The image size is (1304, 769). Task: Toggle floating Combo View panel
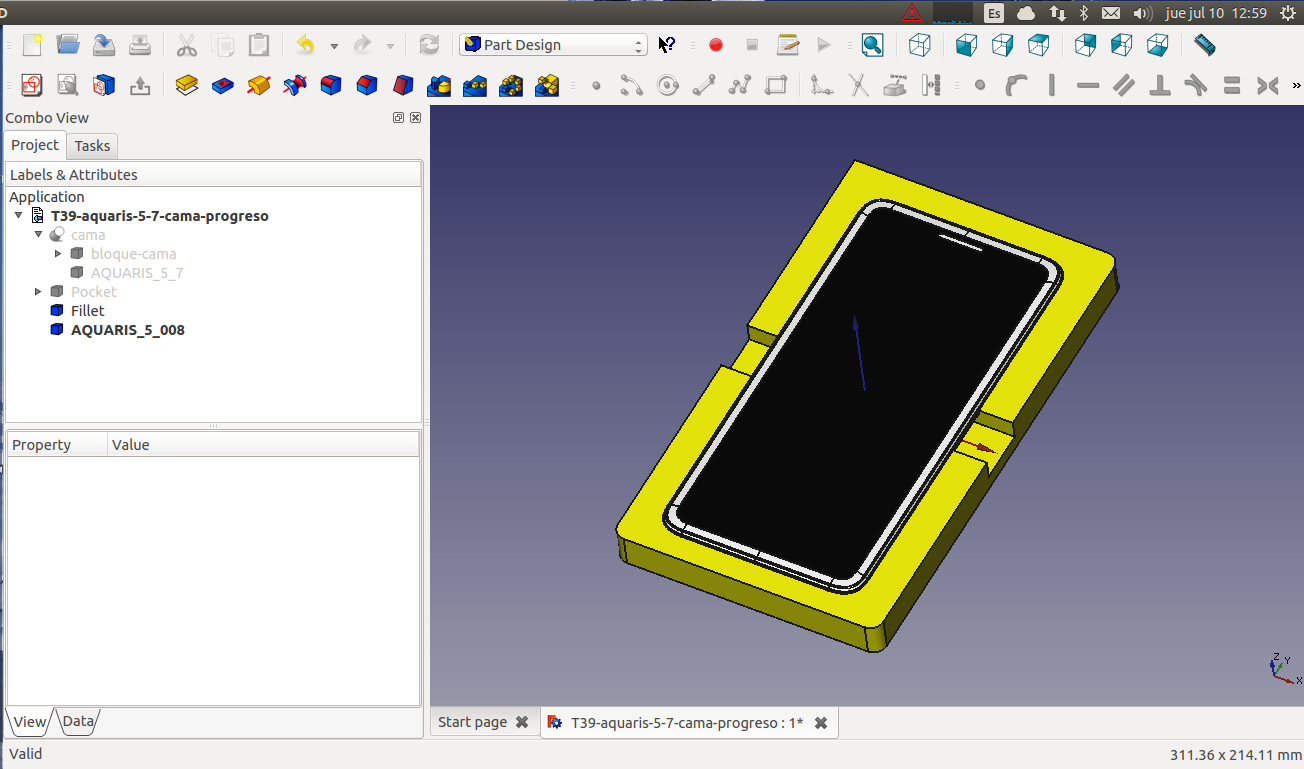click(398, 118)
